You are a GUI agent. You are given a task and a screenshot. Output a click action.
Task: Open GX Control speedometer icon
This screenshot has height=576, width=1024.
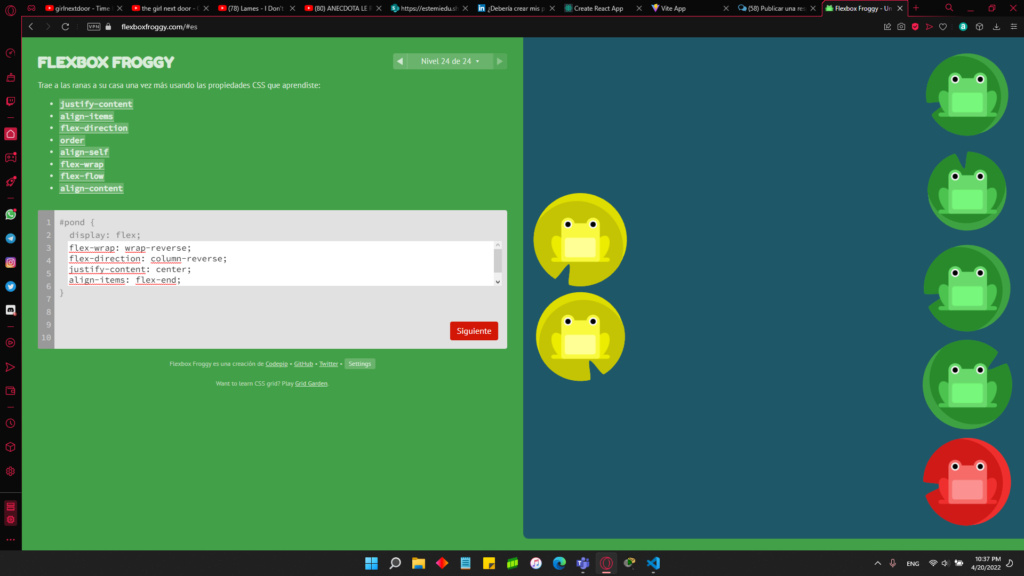[x=10, y=54]
